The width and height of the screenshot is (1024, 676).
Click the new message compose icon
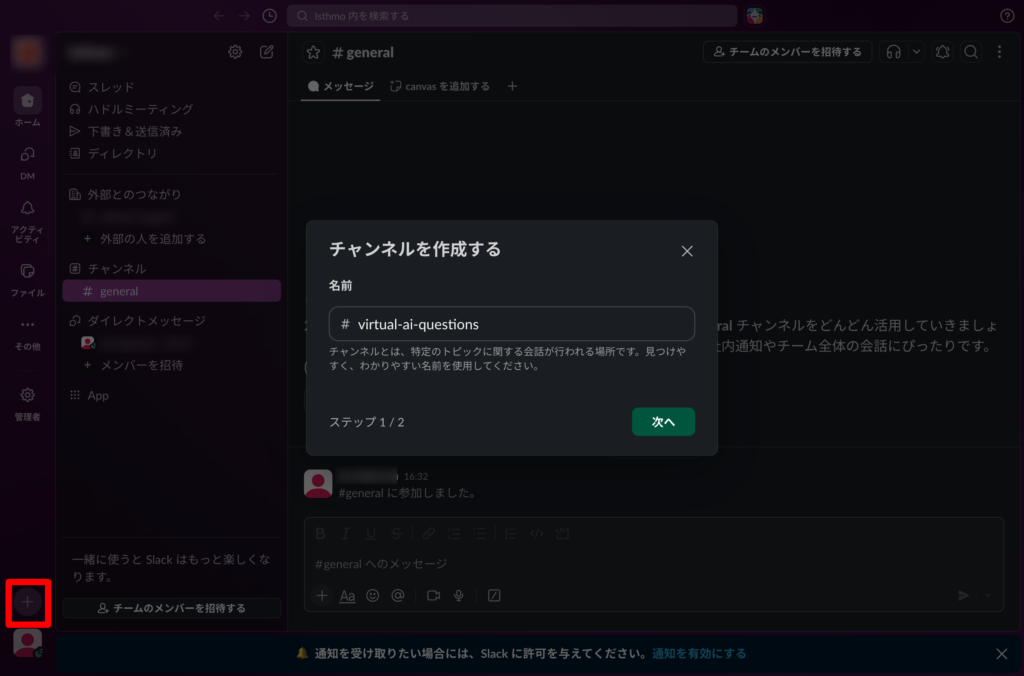[x=267, y=52]
